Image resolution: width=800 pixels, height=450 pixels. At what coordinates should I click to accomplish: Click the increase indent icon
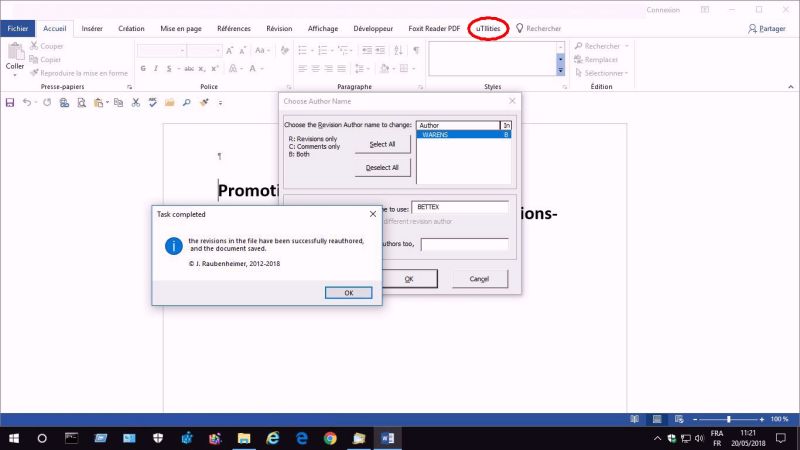(380, 50)
